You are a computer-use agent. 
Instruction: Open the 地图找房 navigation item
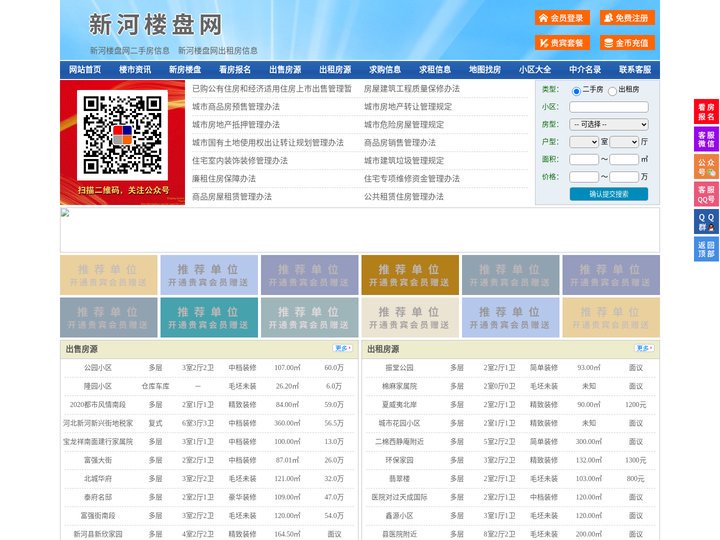point(485,70)
